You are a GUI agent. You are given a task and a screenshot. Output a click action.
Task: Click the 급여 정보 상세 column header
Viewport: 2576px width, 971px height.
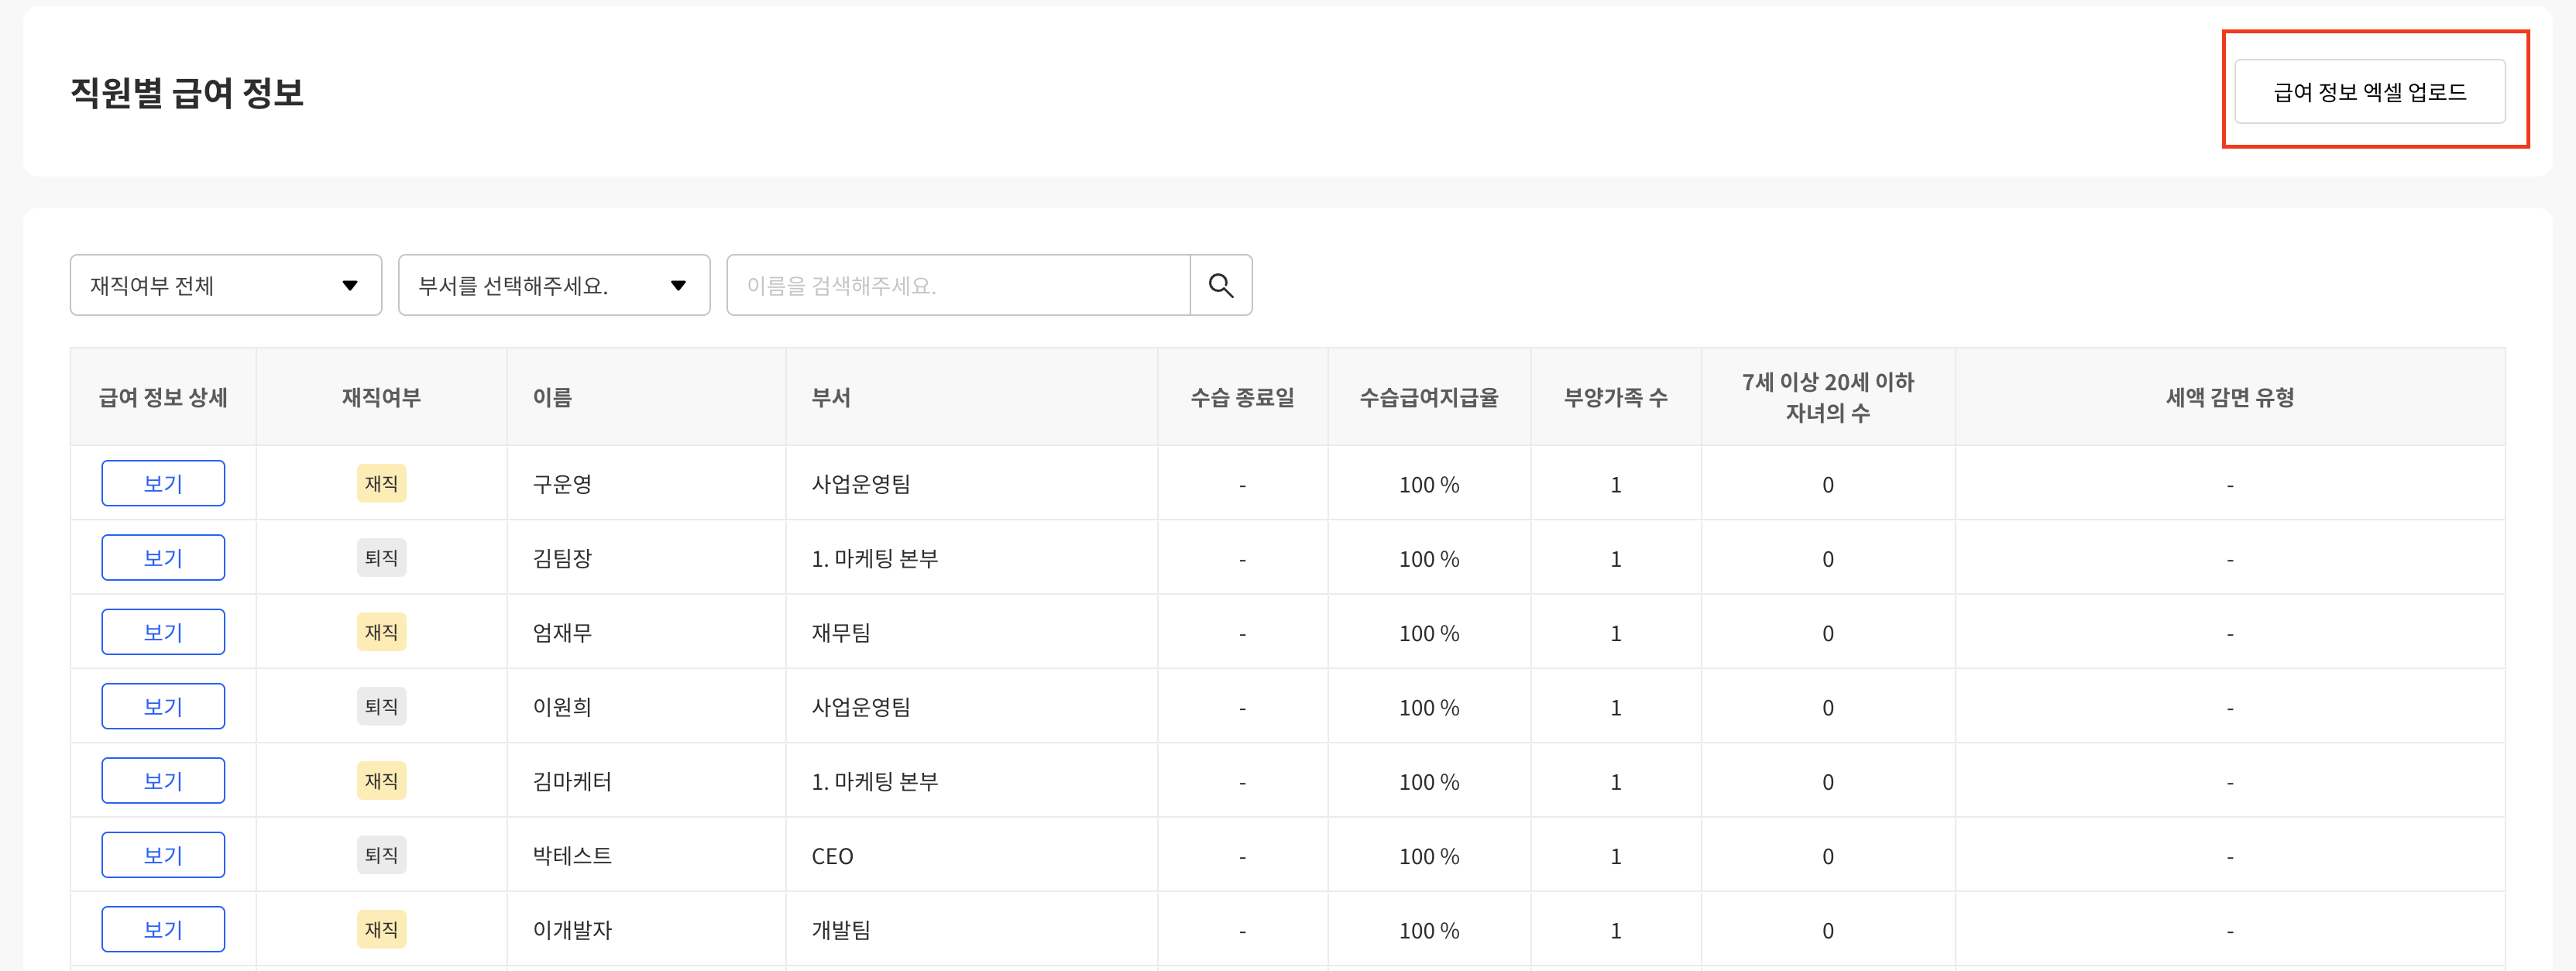[x=163, y=397]
